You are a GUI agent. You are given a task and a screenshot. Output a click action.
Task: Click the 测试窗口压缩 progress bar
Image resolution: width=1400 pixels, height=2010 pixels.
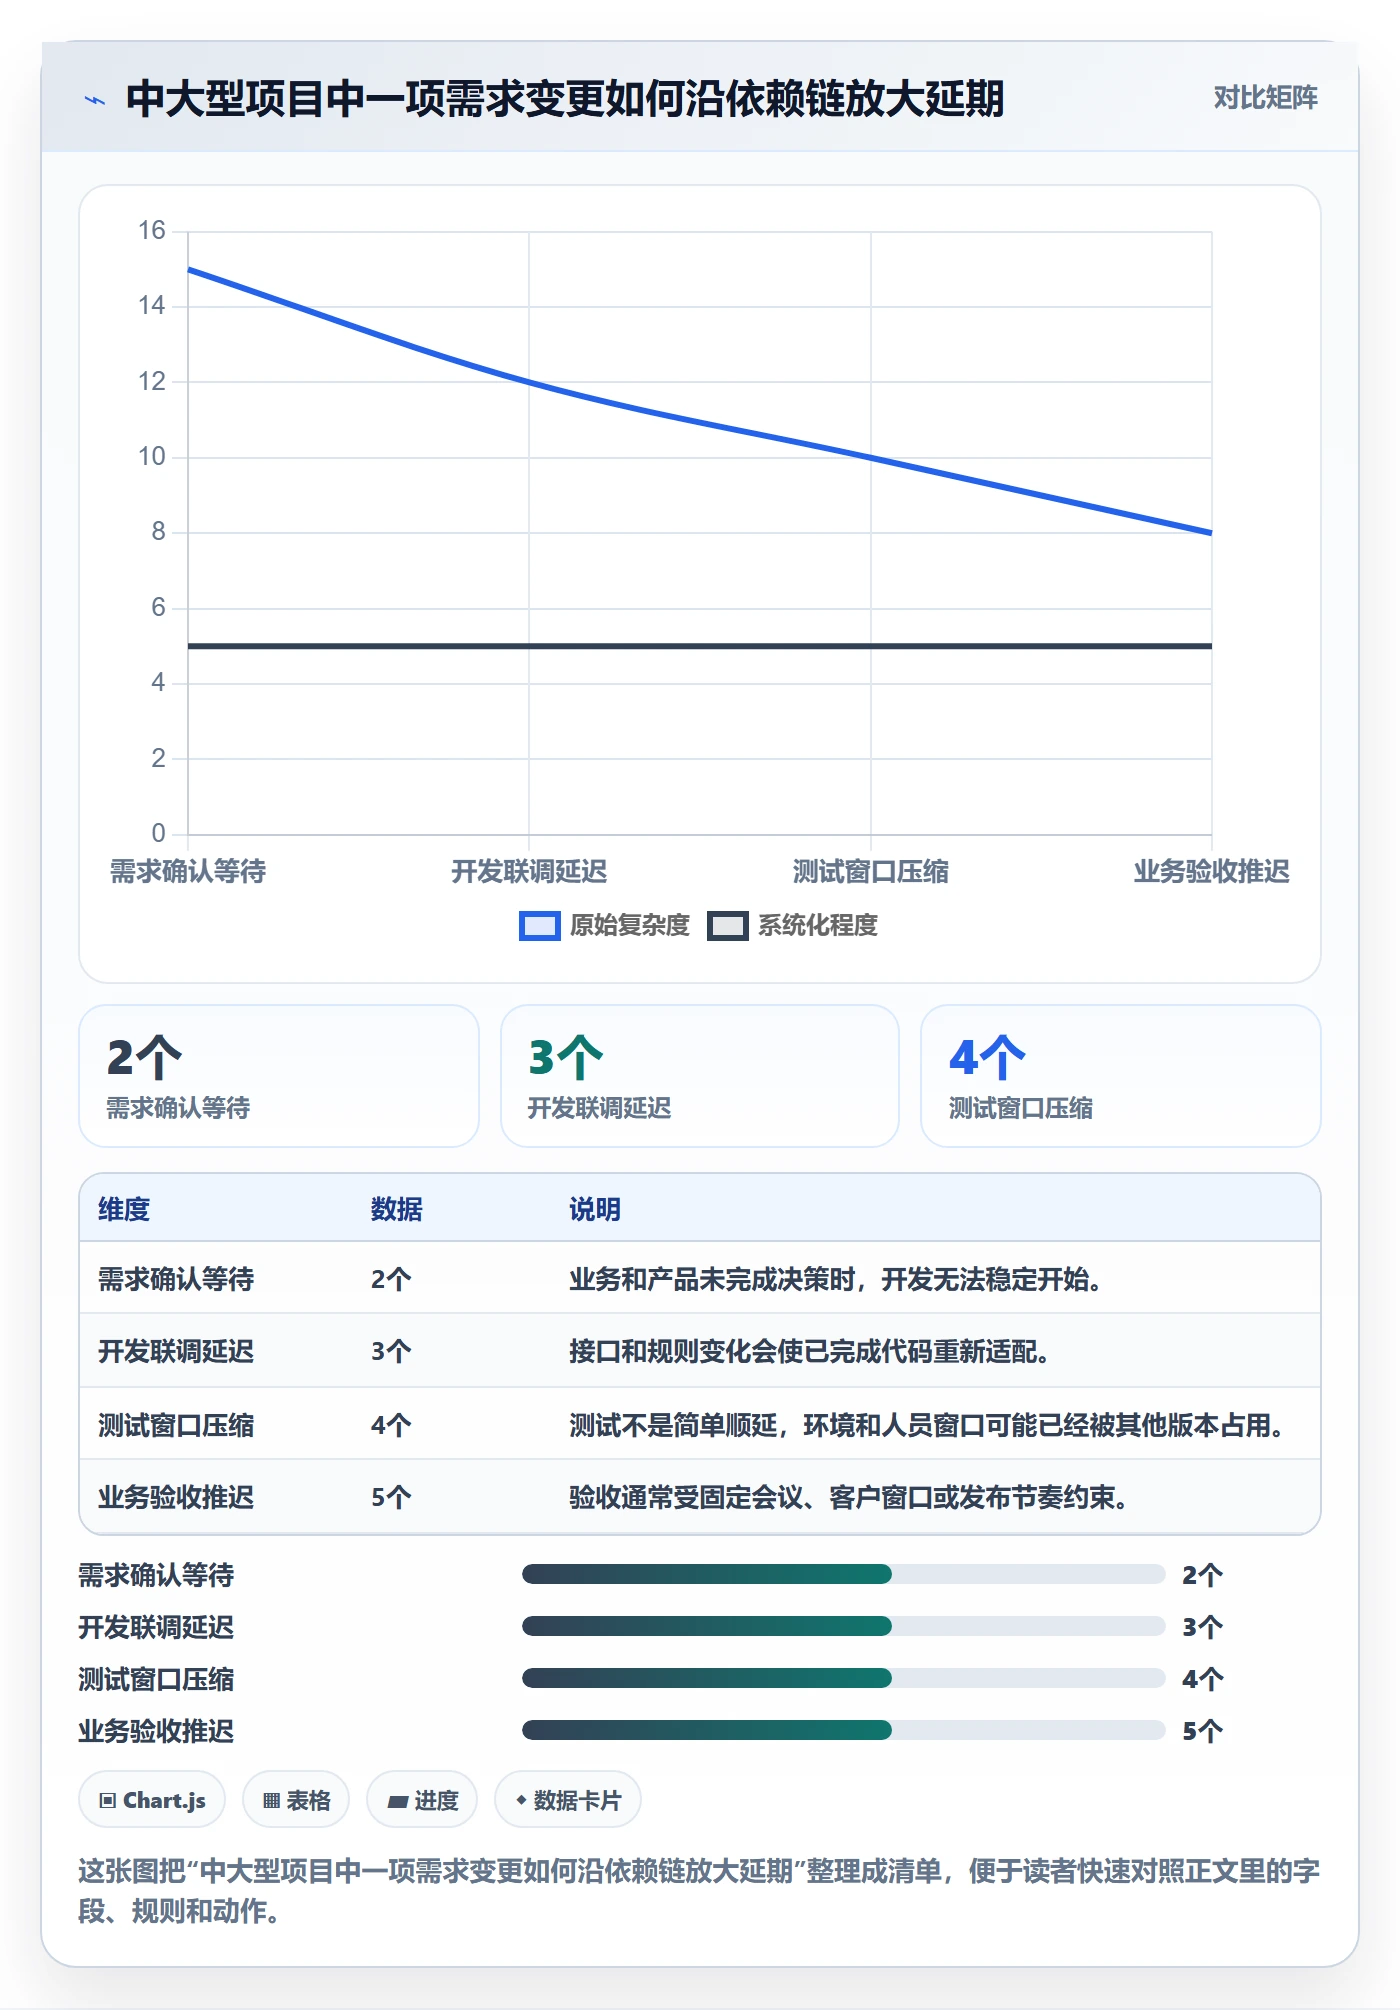[844, 1679]
